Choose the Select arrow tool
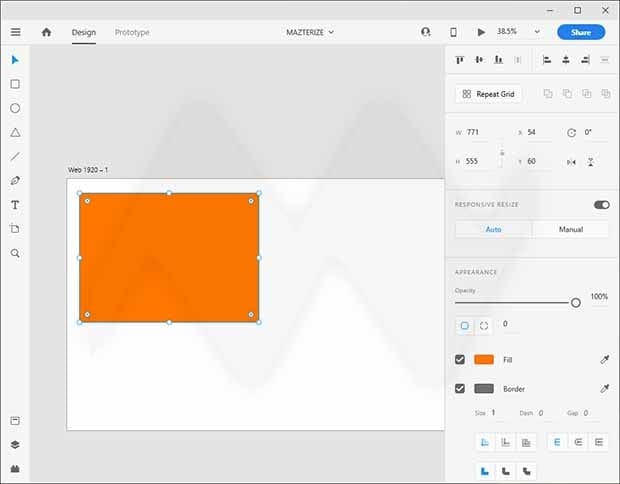The height and width of the screenshot is (484, 620). point(15,60)
